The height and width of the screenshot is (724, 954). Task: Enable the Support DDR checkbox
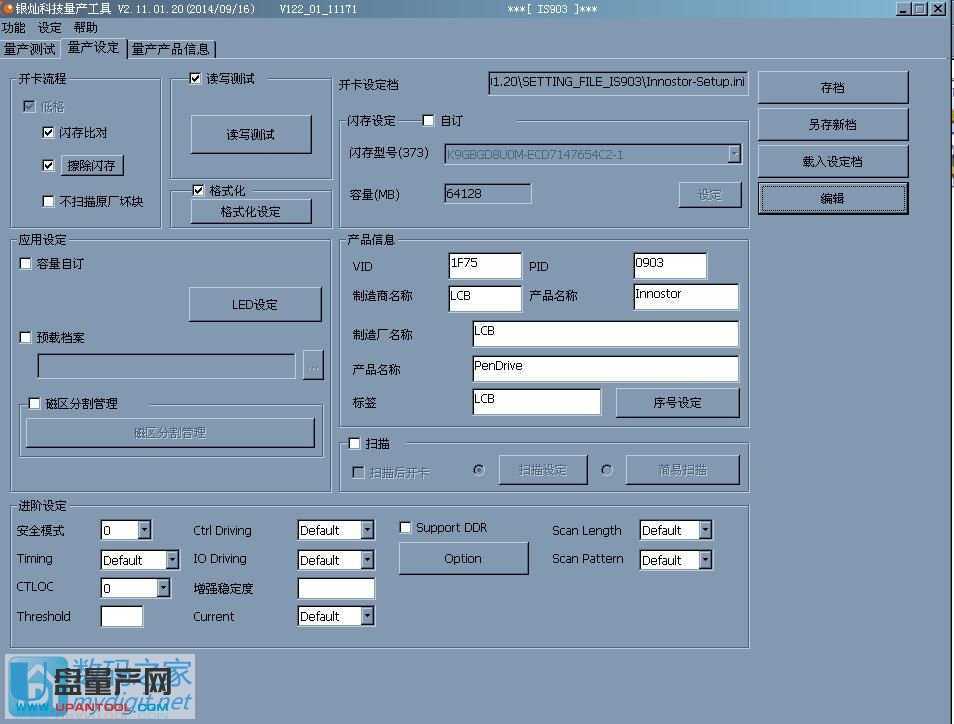405,527
